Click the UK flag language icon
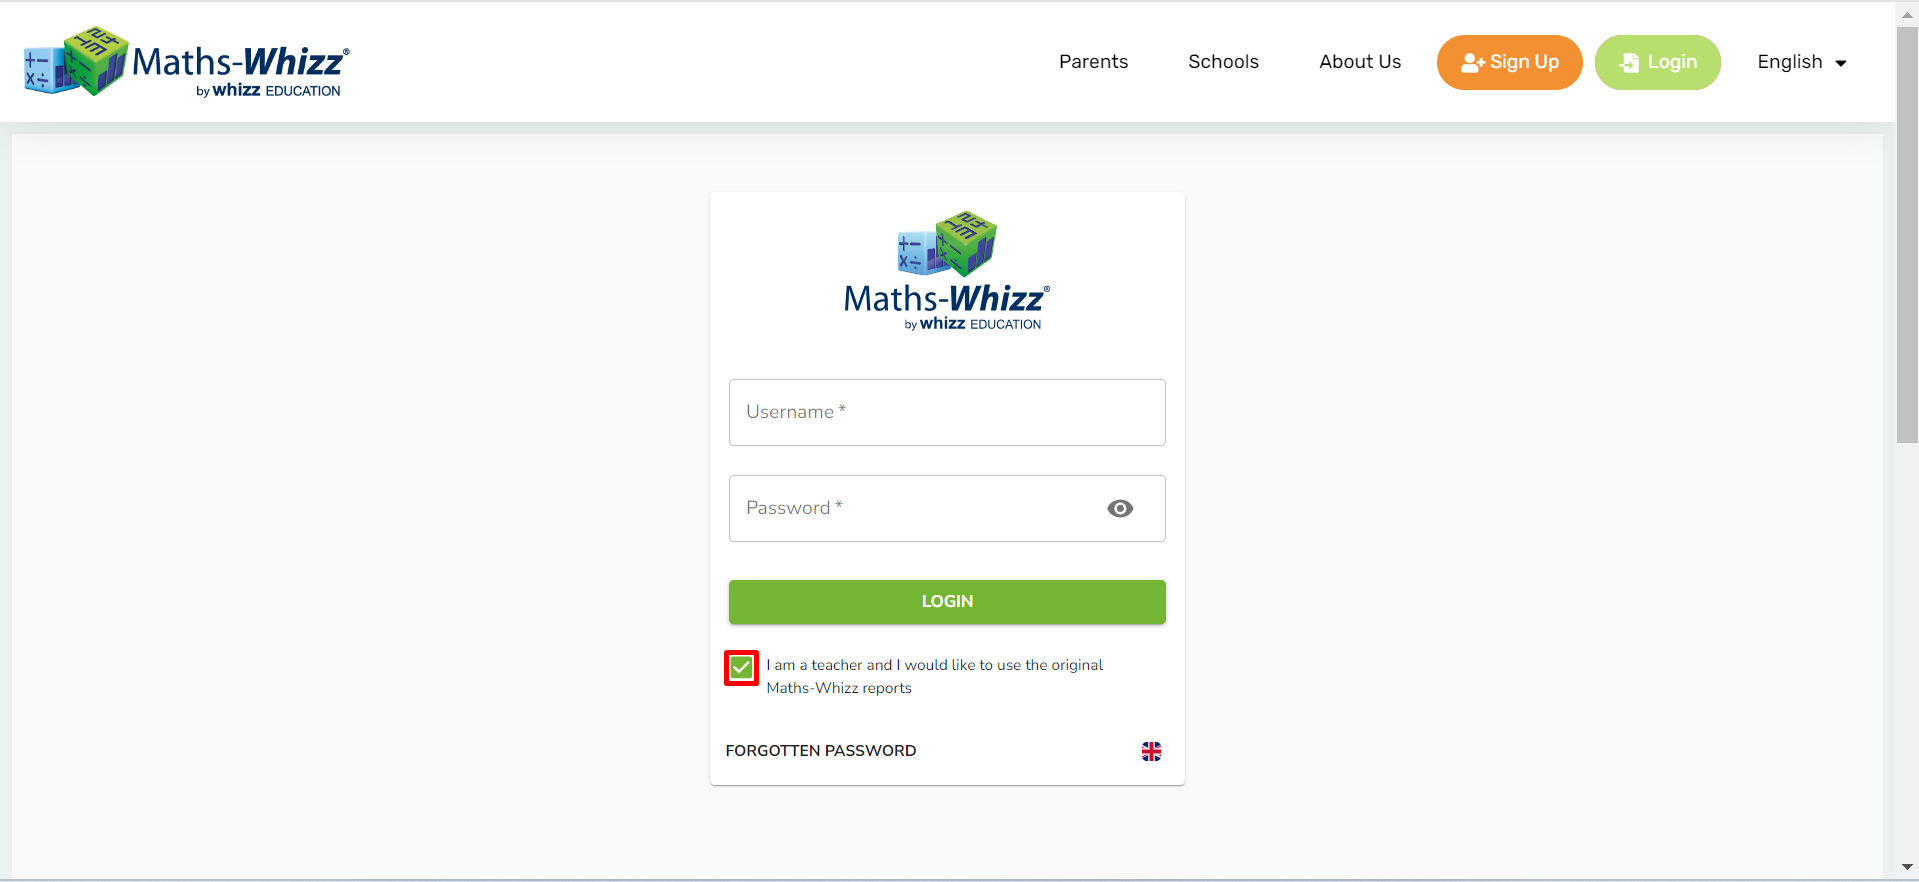Viewport: 1919px width, 882px height. coord(1151,751)
